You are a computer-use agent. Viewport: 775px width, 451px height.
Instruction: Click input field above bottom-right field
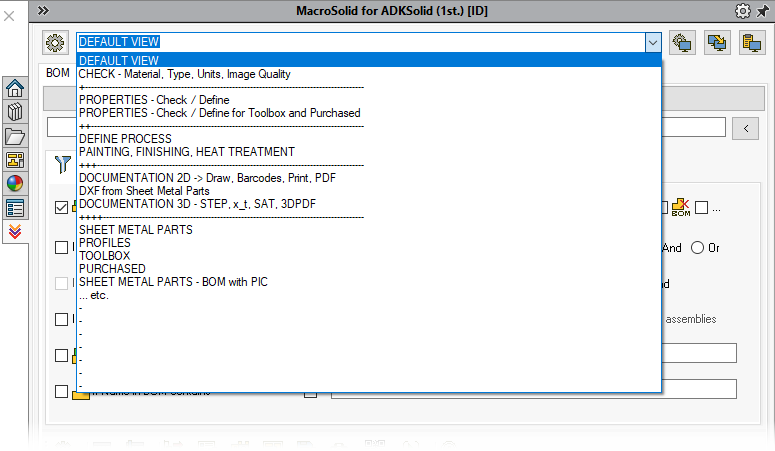click(699, 353)
